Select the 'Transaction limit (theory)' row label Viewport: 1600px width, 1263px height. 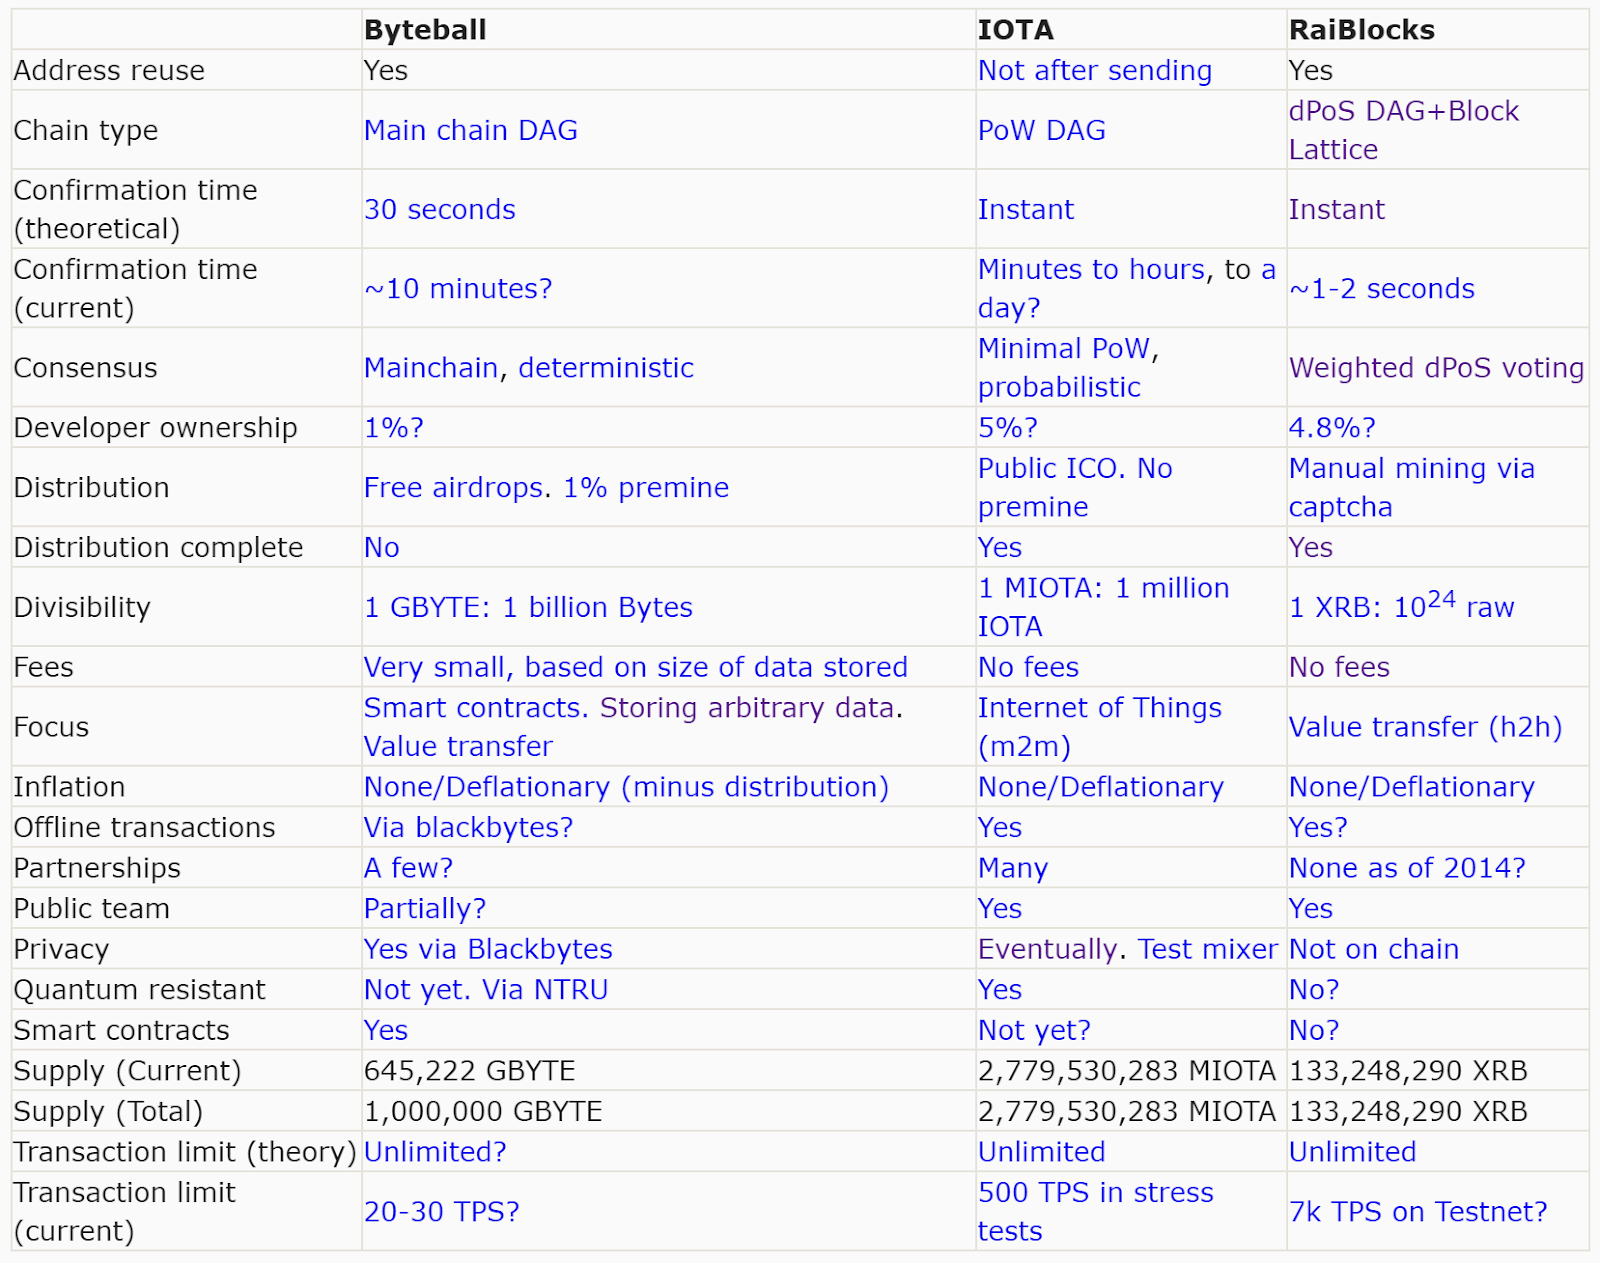coord(185,1152)
